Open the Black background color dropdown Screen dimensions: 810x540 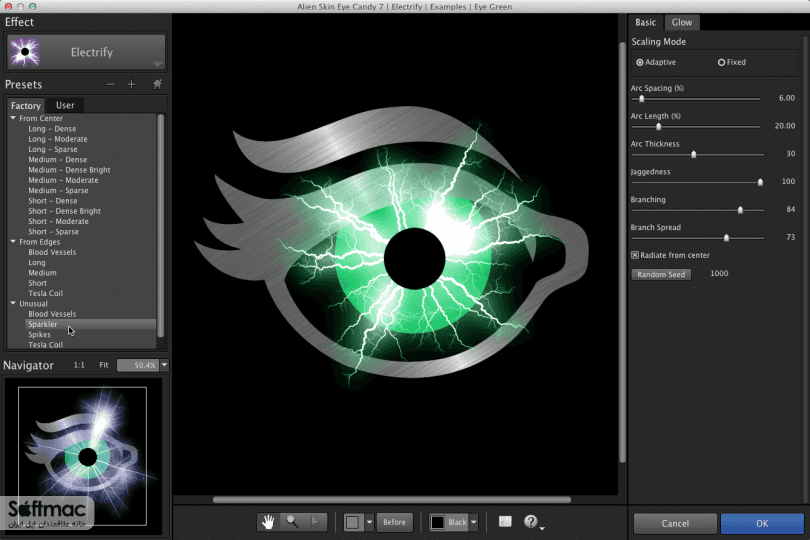click(x=474, y=522)
